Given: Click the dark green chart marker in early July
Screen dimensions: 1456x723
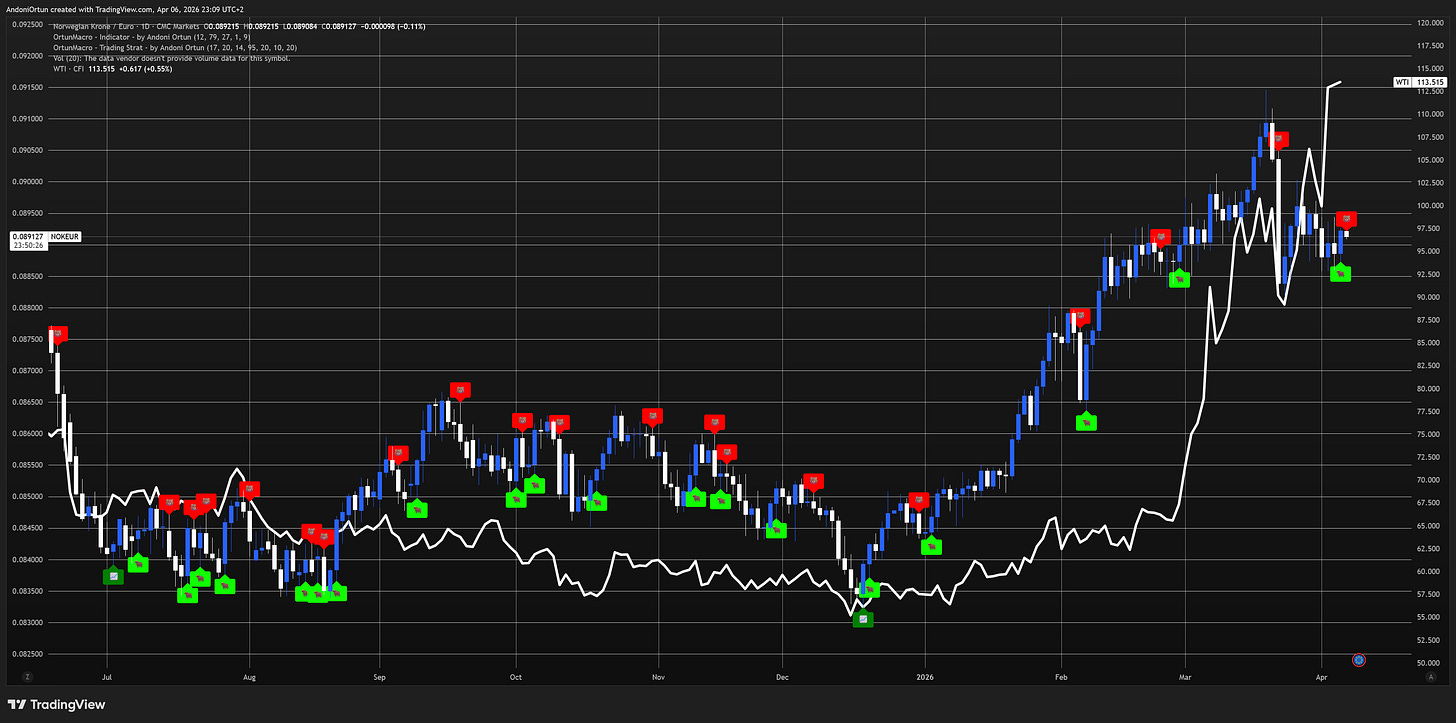Looking at the screenshot, I should 113,575.
